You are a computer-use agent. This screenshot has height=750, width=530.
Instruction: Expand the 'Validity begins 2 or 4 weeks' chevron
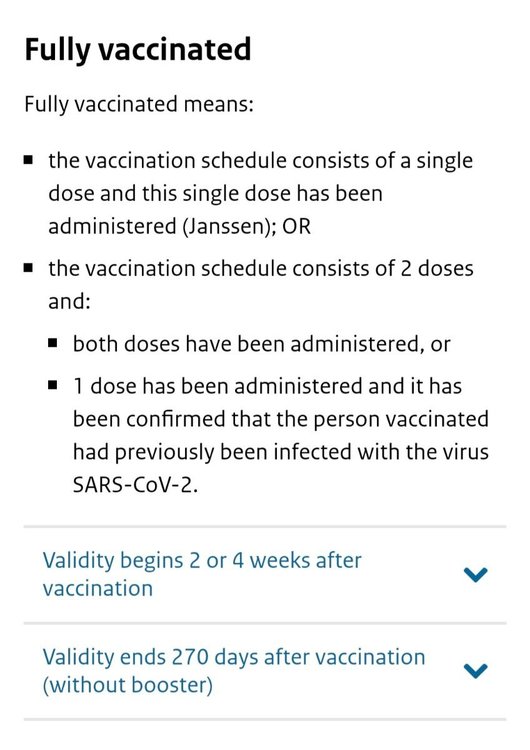pyautogui.click(x=475, y=574)
